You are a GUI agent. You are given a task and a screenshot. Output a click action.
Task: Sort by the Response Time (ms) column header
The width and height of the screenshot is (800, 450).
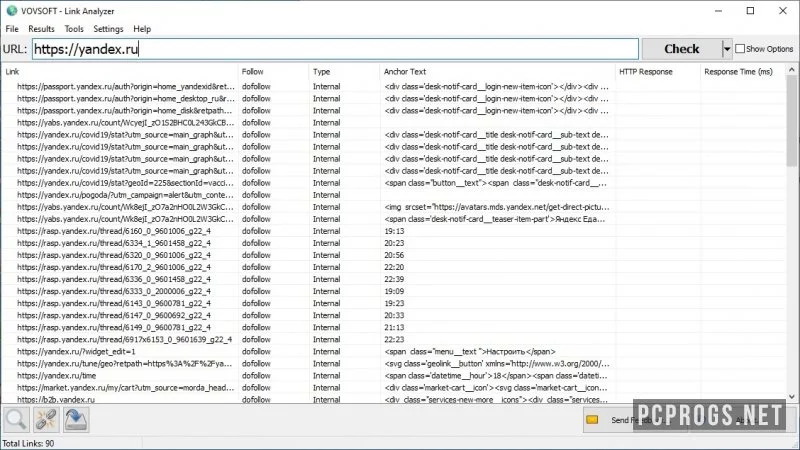pyautogui.click(x=743, y=71)
